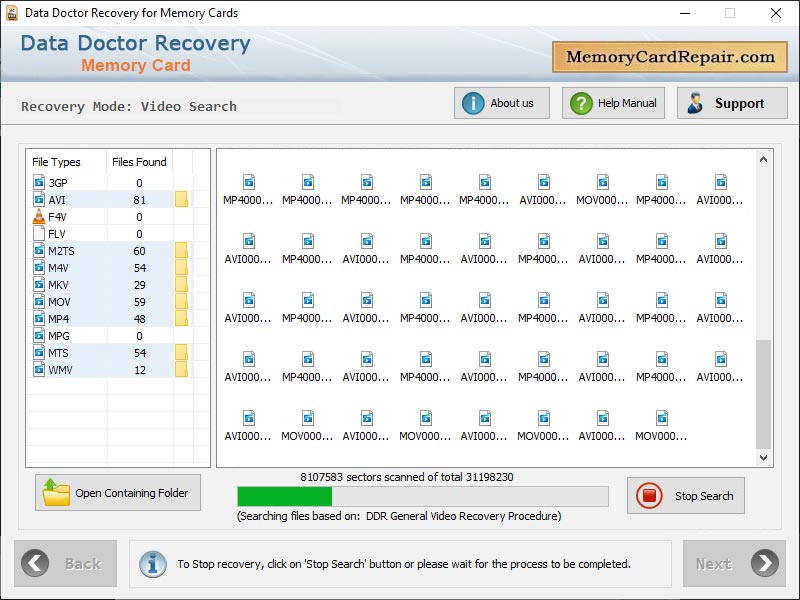Click the info icon next to stop recovery message
Screen dimensions: 800x600
click(152, 563)
